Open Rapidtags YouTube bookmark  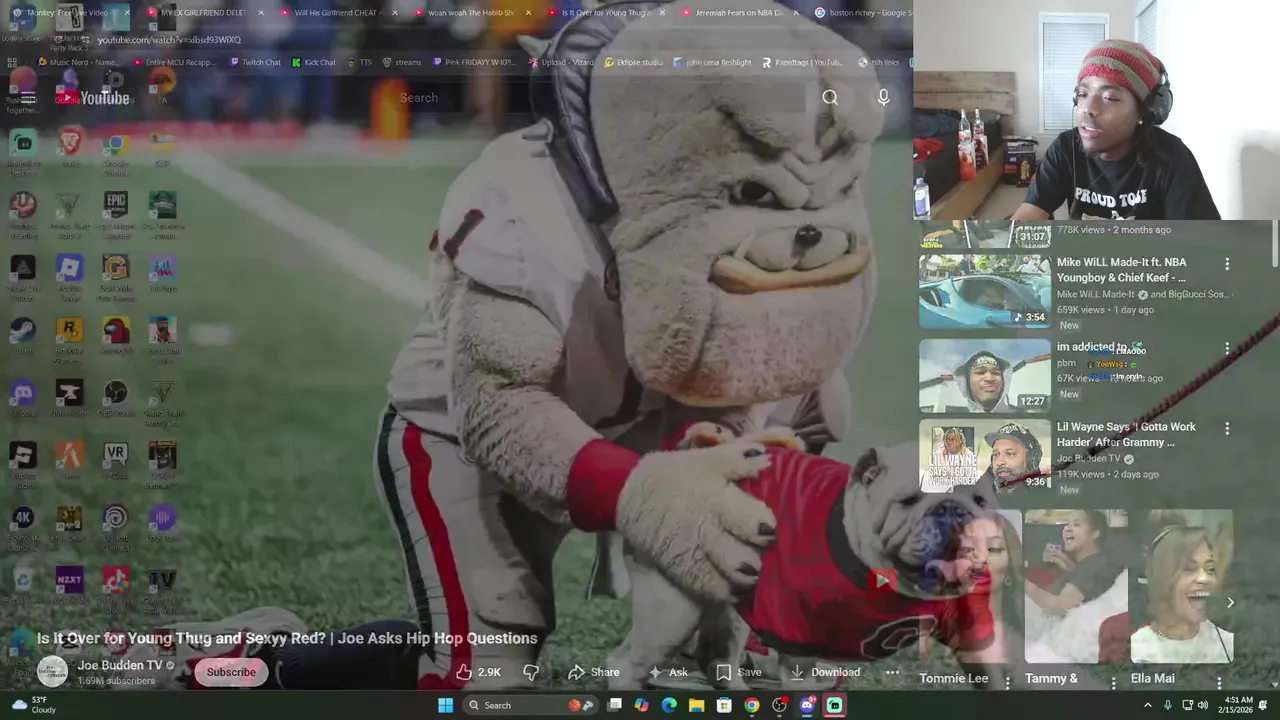pyautogui.click(x=802, y=62)
